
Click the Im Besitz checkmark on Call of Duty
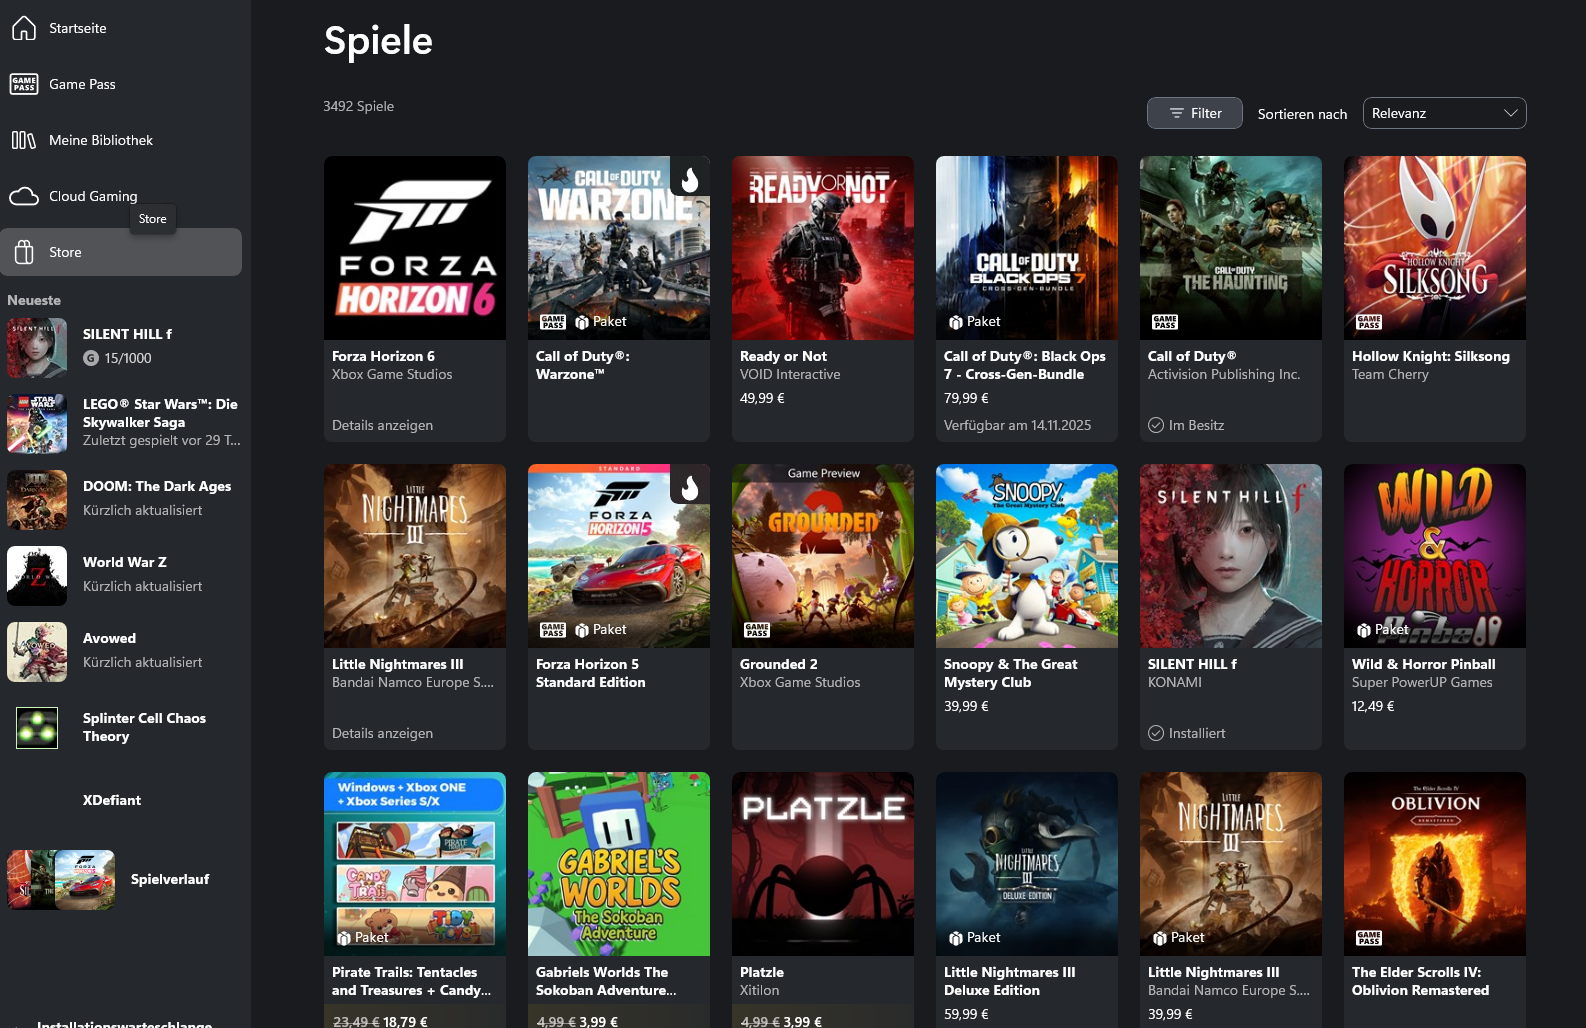point(1156,425)
